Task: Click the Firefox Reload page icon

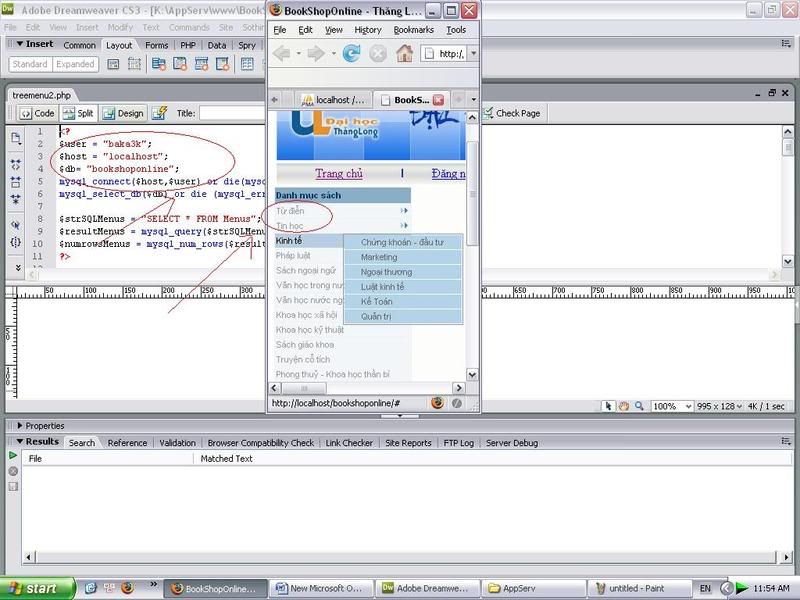Action: pos(351,53)
